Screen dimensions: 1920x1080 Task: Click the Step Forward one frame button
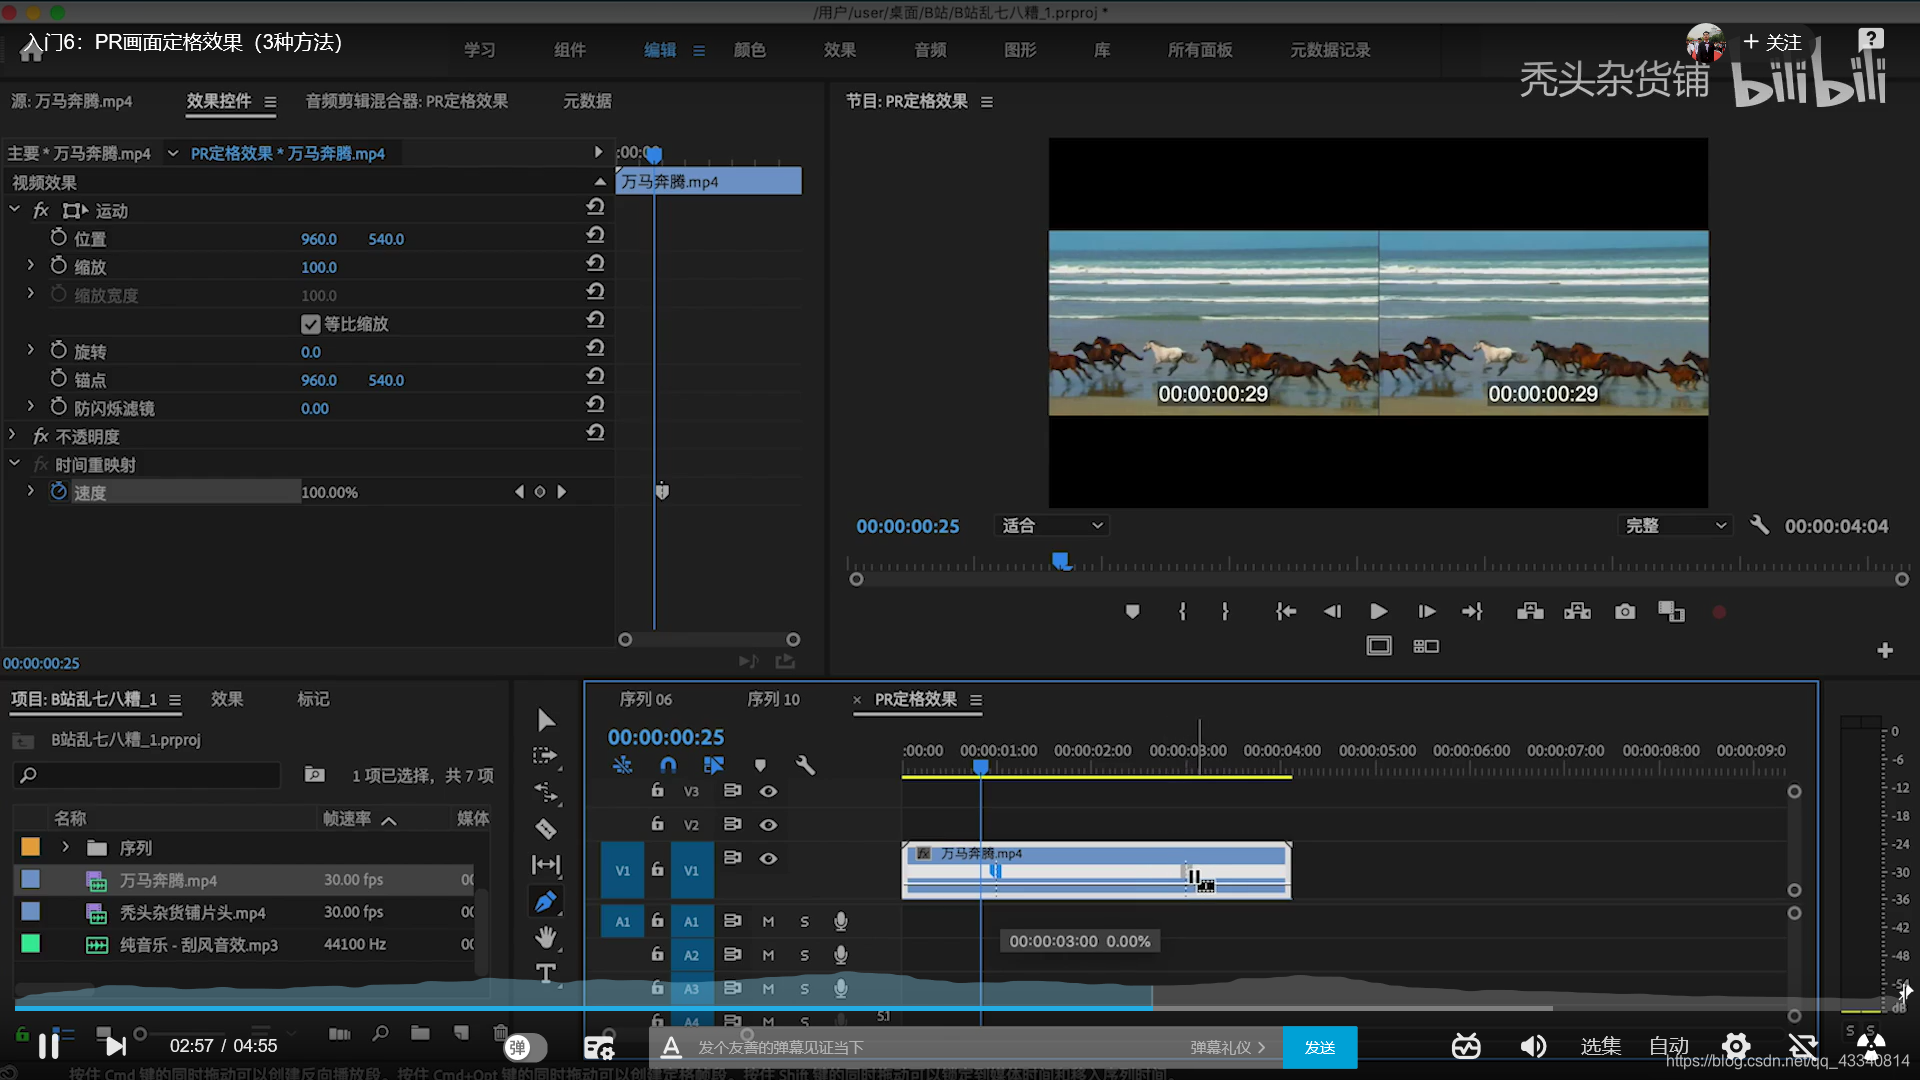coord(1427,611)
